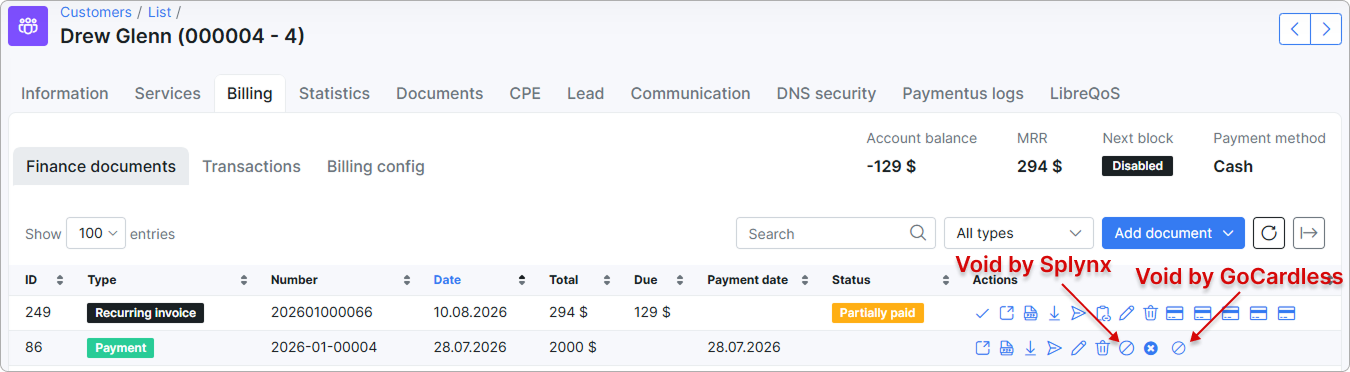Open the Statistics tab
Image resolution: width=1350 pixels, height=372 pixels.
point(334,93)
